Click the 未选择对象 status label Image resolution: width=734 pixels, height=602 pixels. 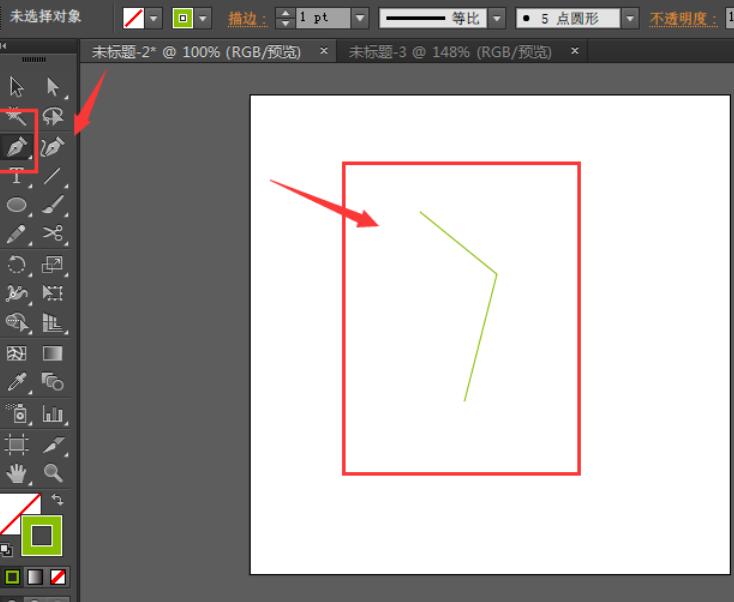pos(45,17)
